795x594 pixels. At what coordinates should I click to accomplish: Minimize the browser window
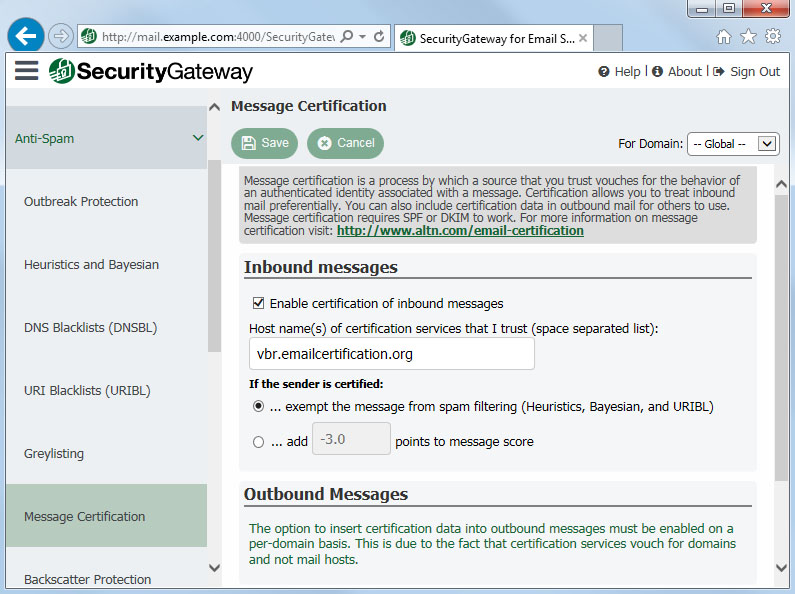tap(702, 9)
